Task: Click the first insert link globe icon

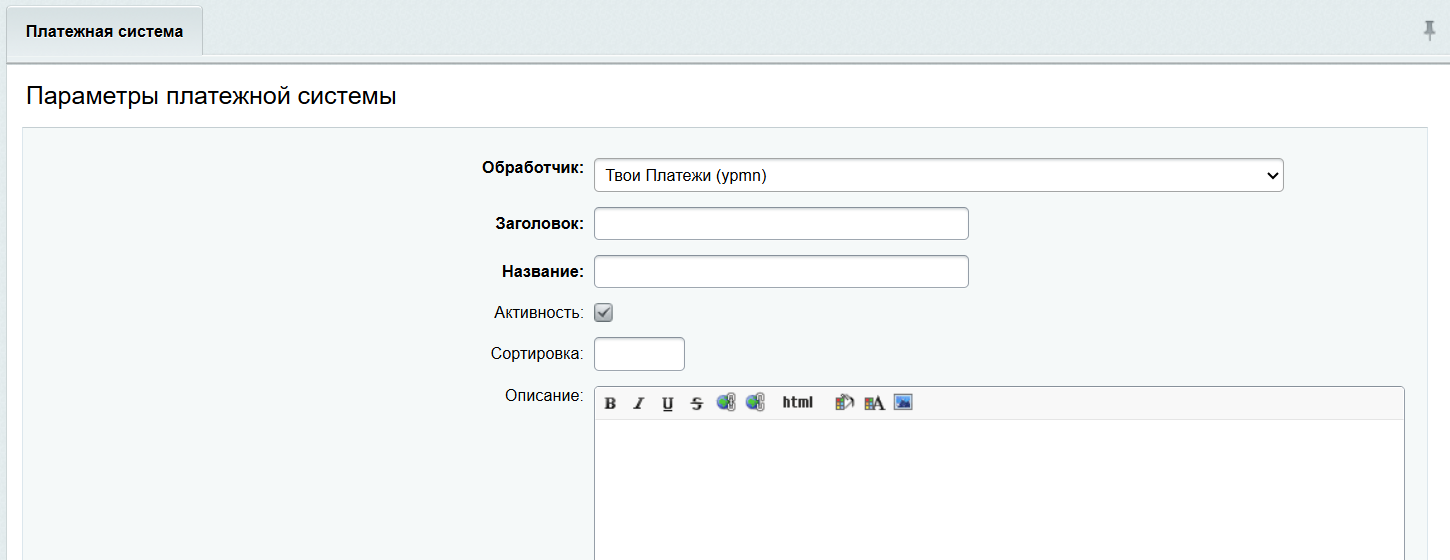Action: click(x=726, y=402)
